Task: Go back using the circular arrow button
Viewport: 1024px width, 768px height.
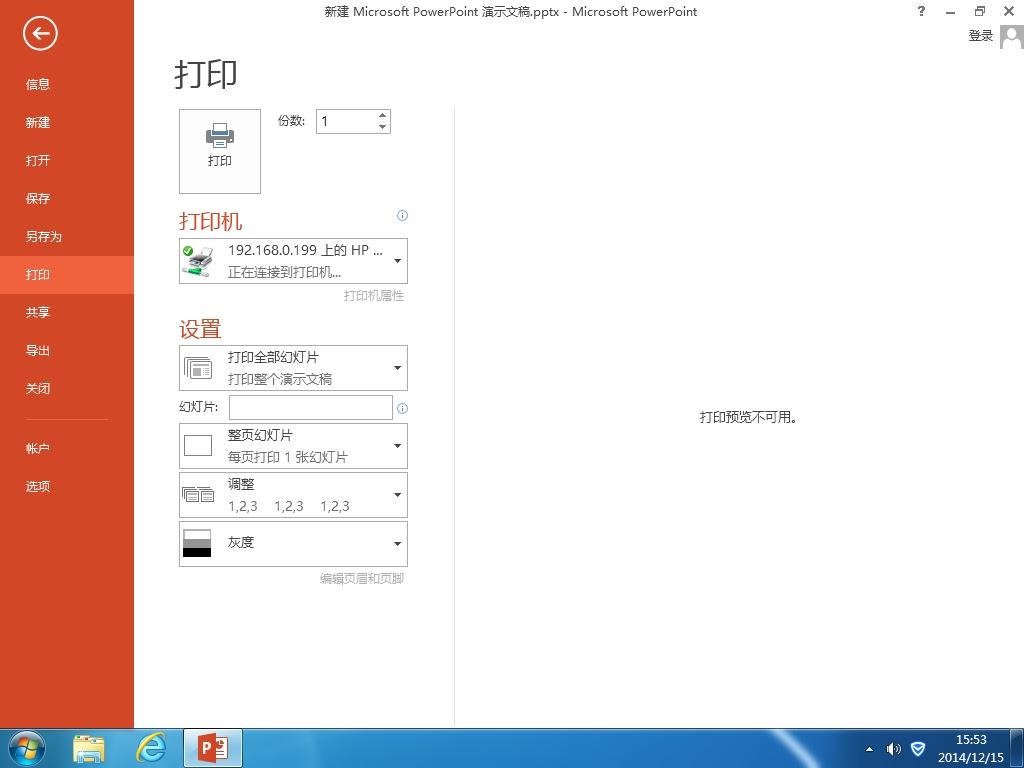Action: click(x=40, y=33)
